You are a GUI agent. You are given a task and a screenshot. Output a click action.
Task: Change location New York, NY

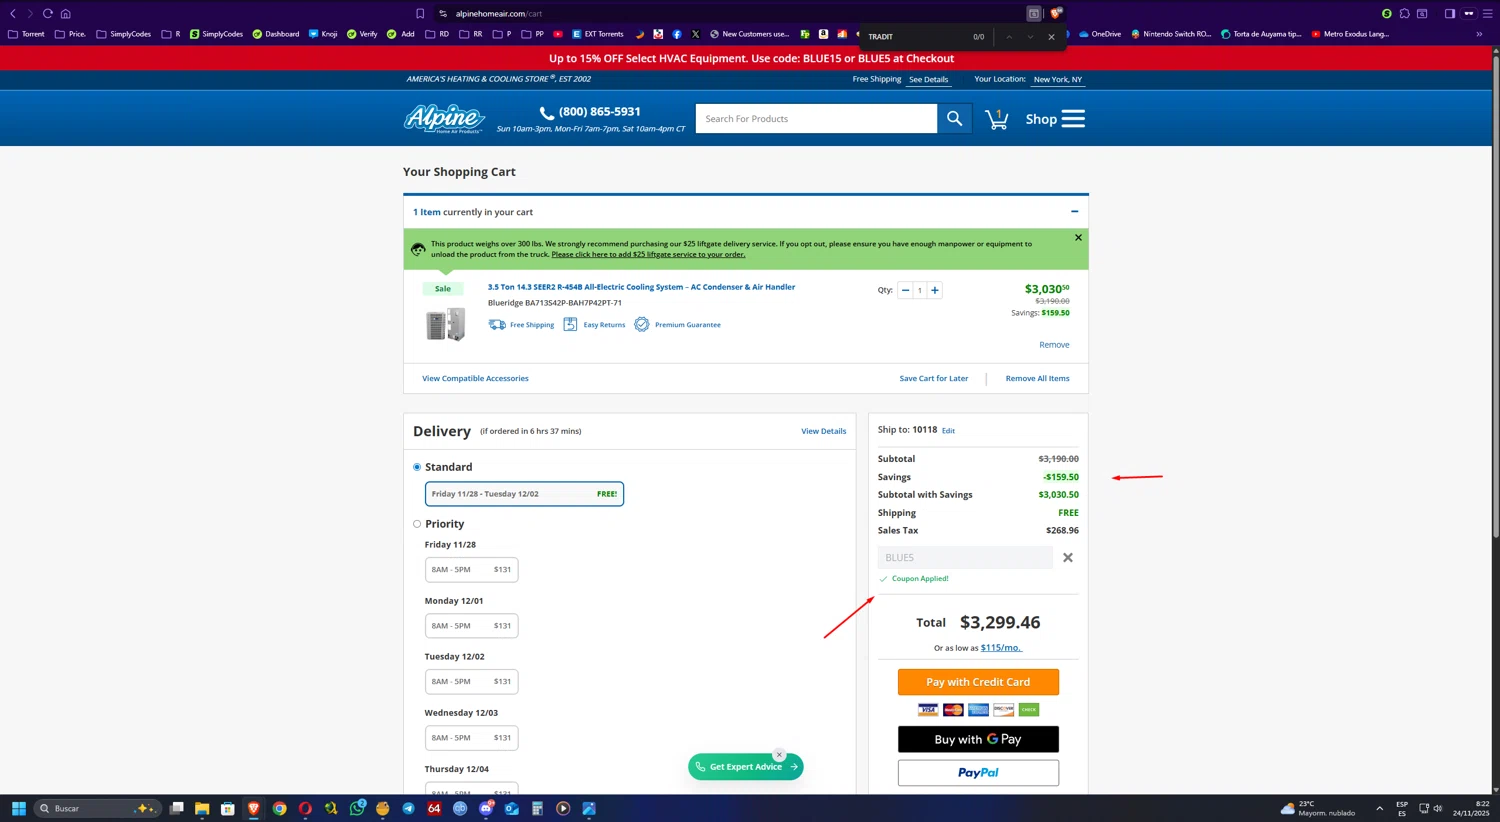point(1057,79)
